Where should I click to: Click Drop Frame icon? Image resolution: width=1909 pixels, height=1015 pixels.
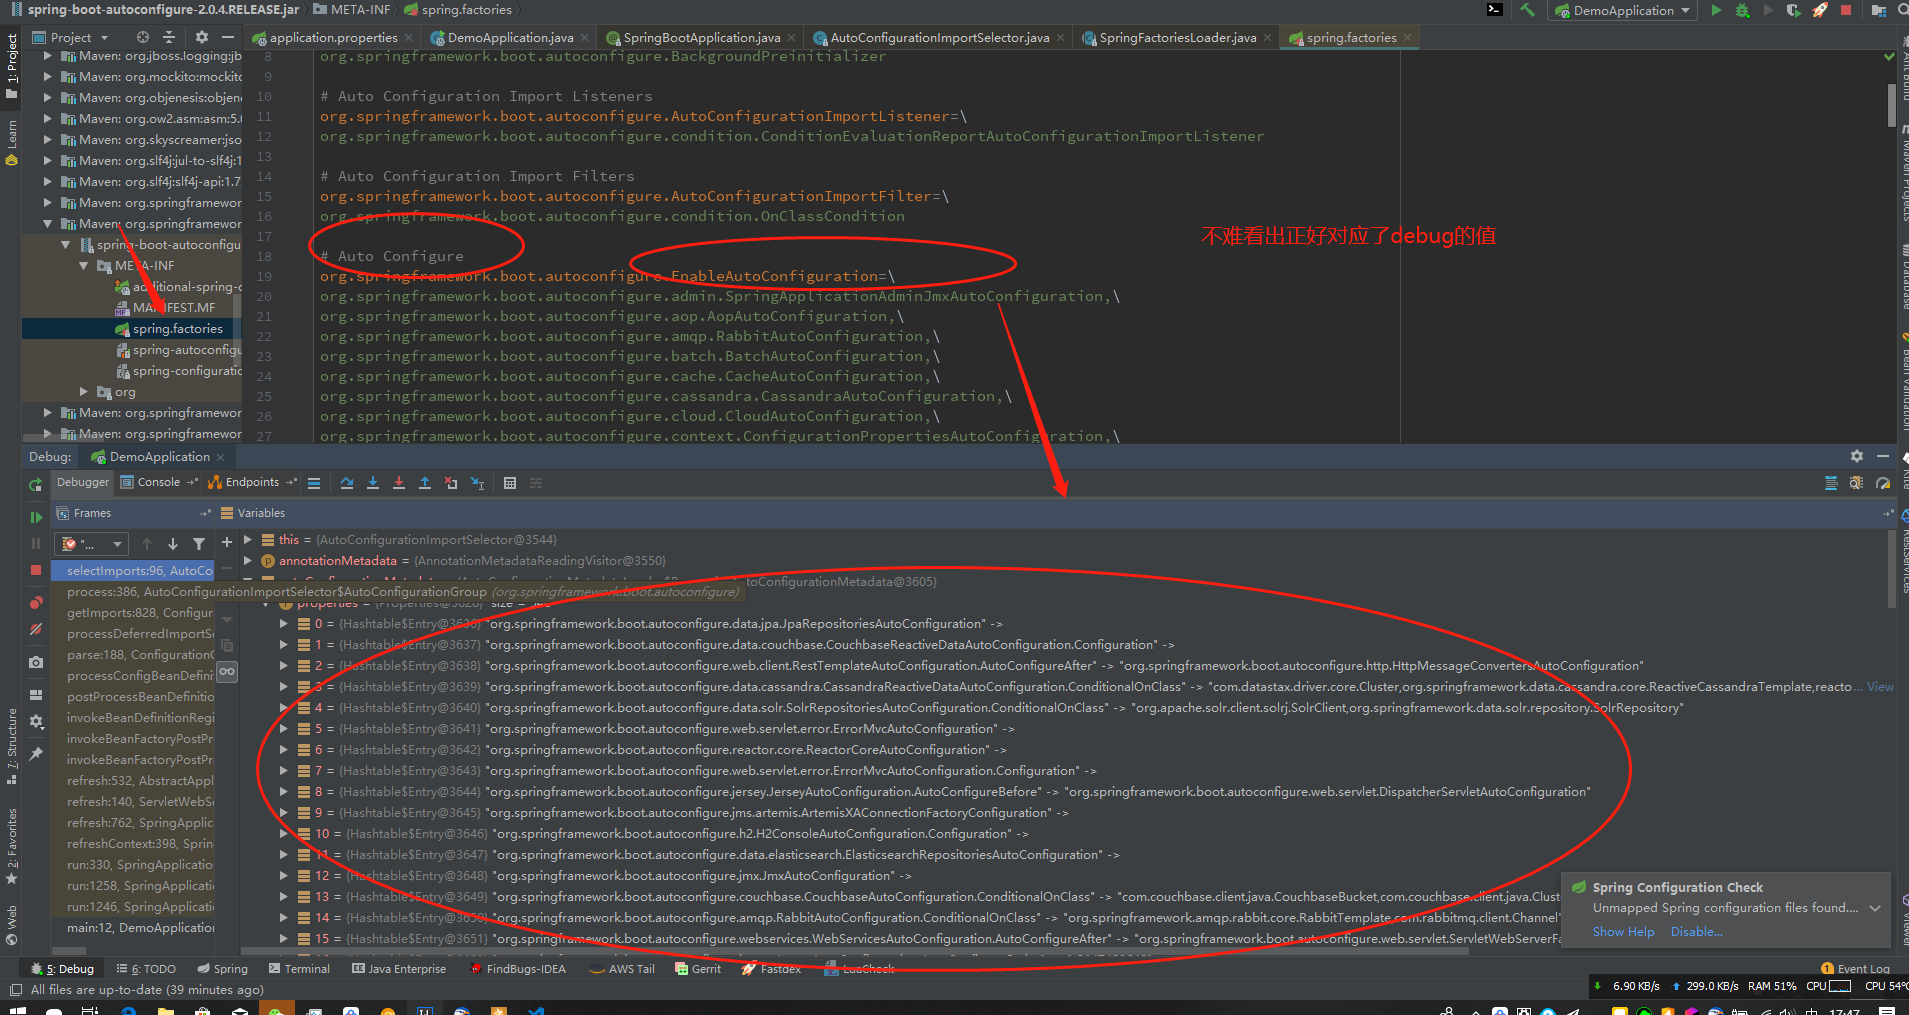(451, 483)
